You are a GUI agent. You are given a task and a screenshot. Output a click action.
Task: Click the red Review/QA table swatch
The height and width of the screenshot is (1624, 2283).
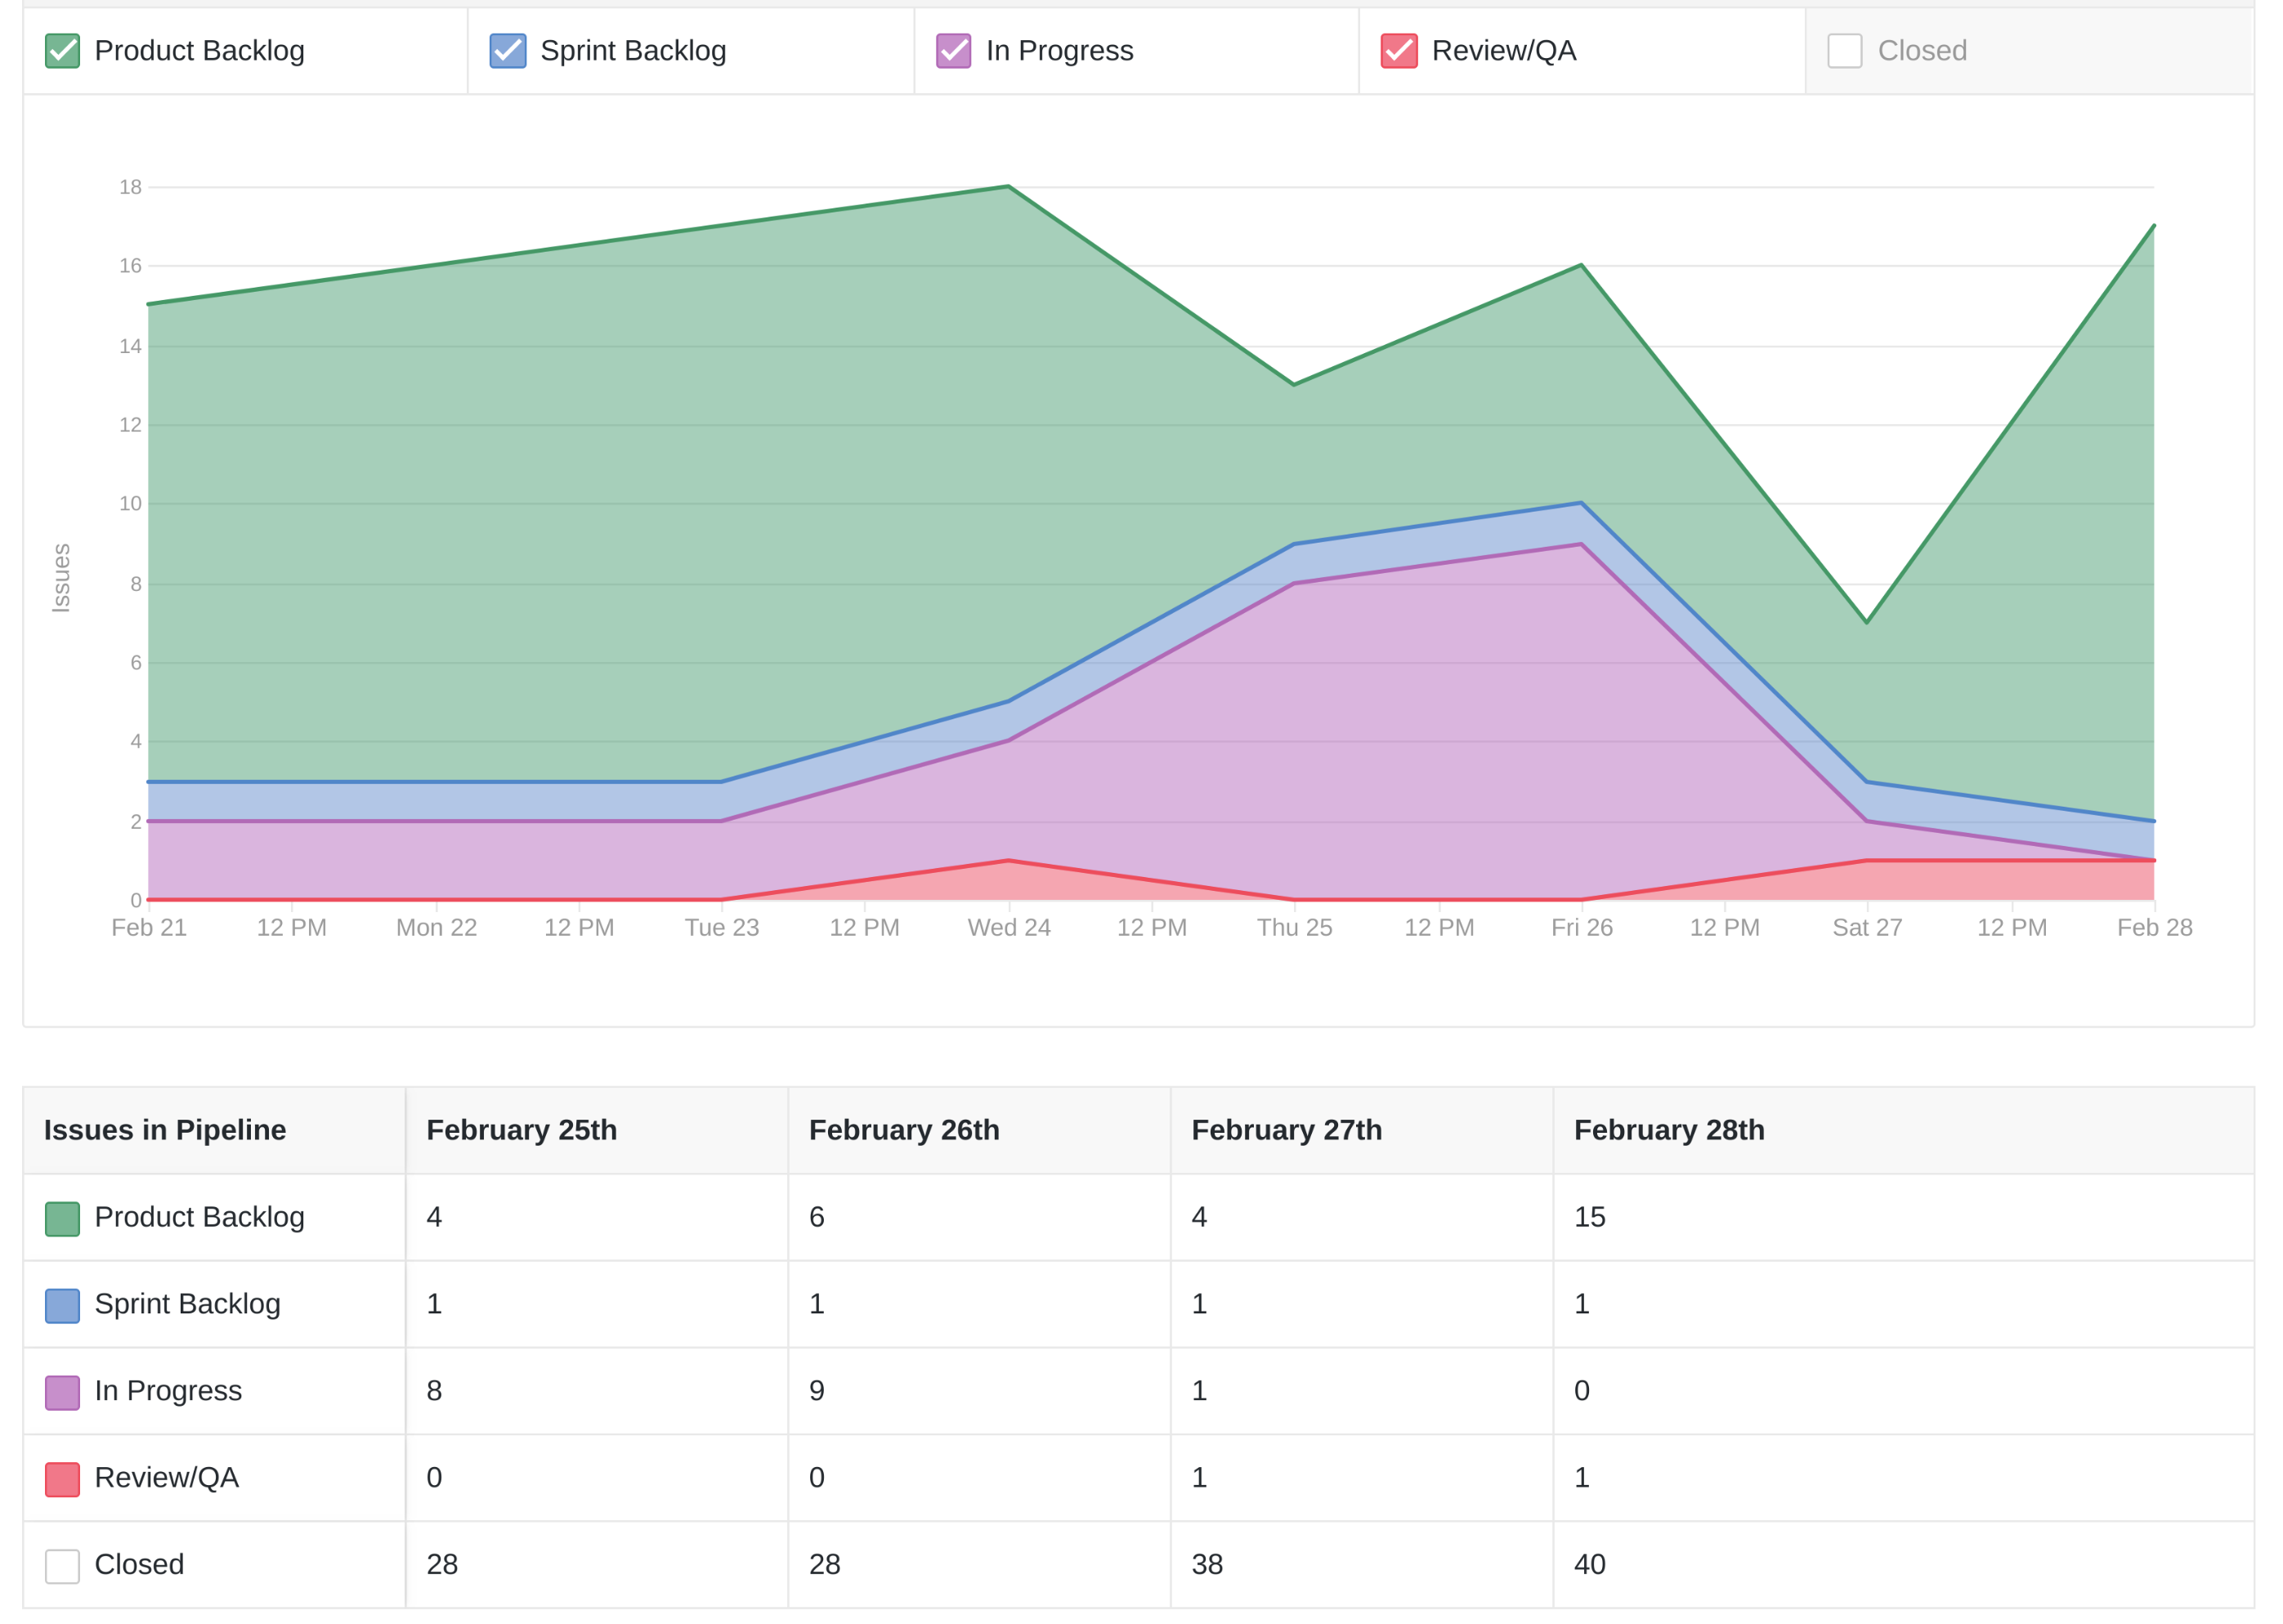pos(62,1481)
